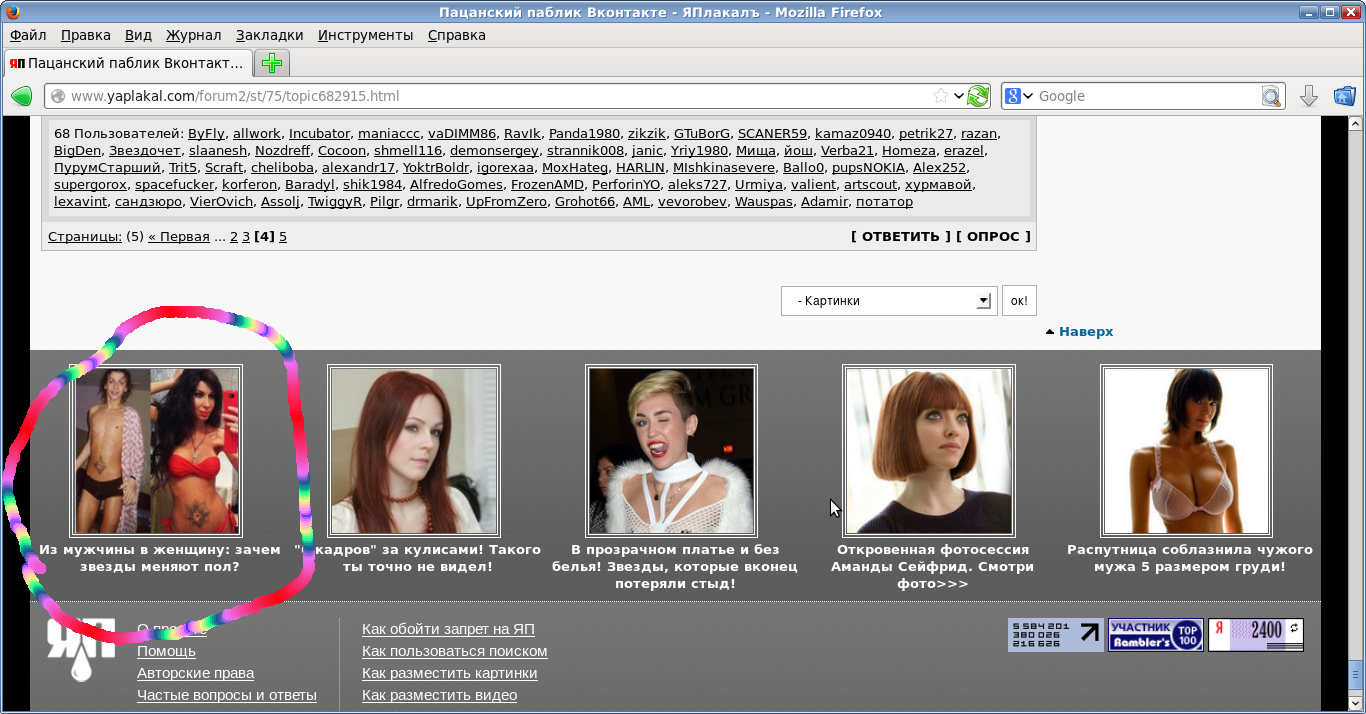Open the Правка menu
The image size is (1366, 714).
tap(85, 35)
